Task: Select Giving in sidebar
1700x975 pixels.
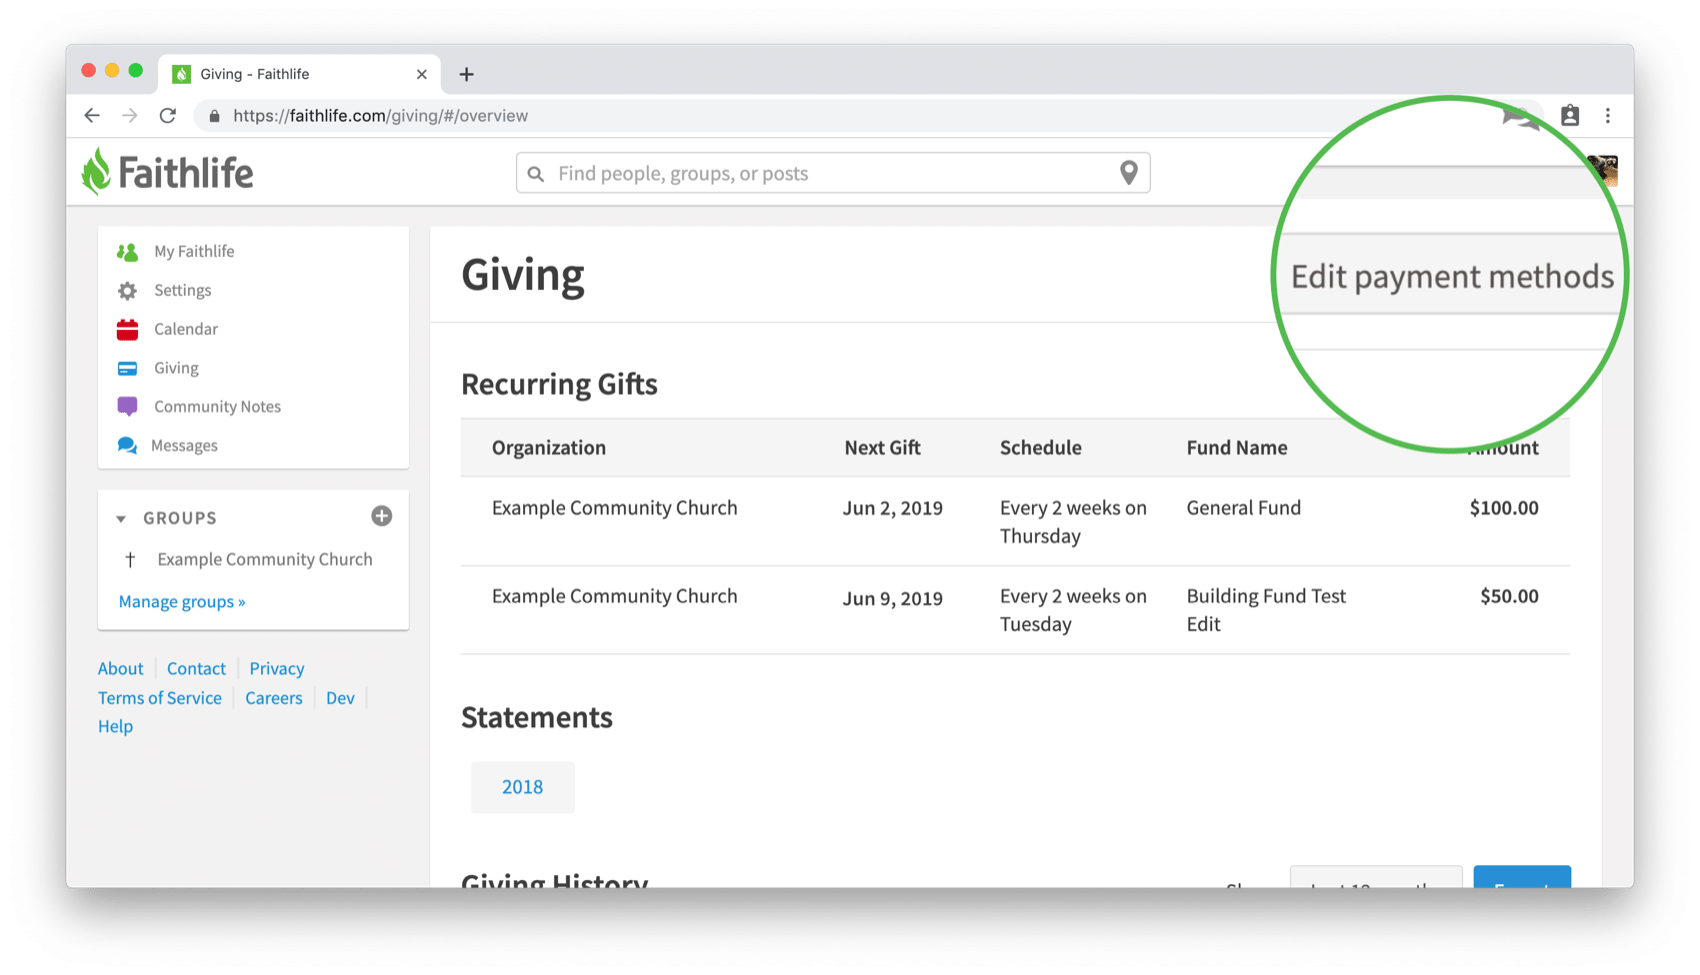Action: click(176, 368)
